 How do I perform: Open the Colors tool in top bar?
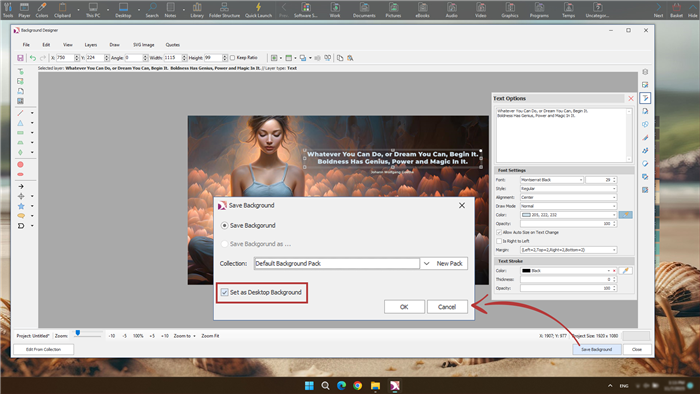[42, 9]
